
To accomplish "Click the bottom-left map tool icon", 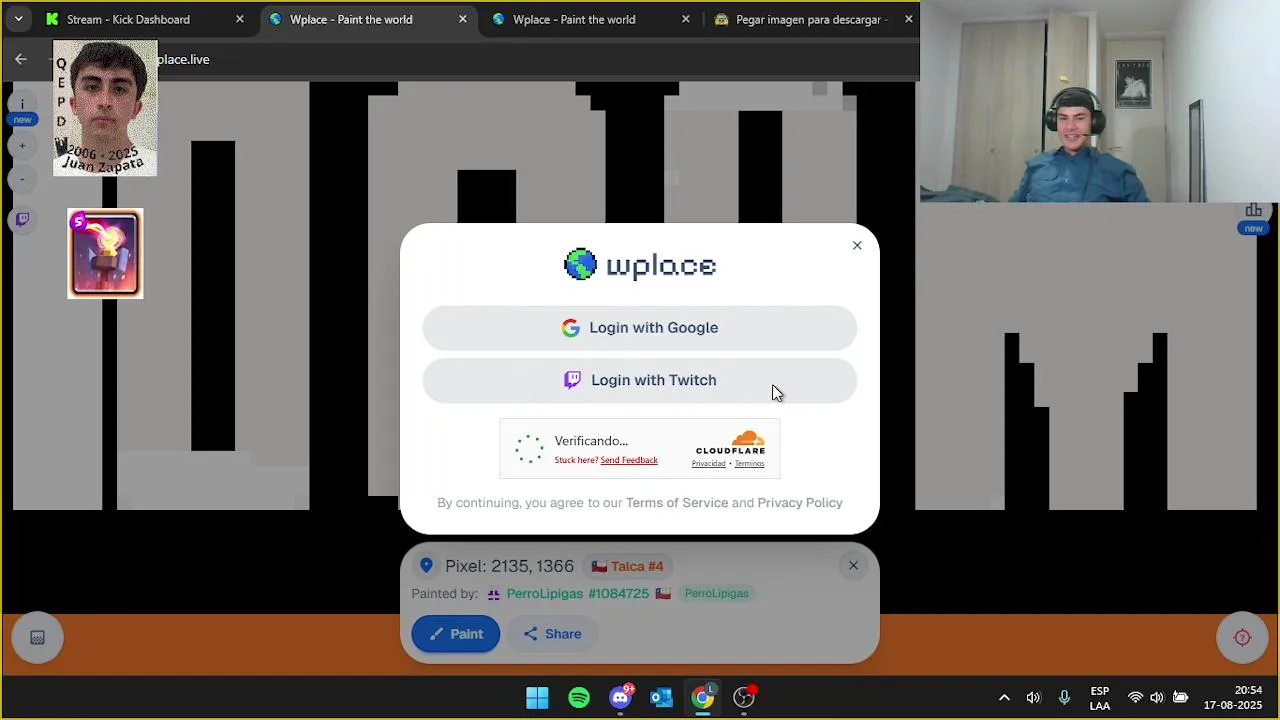I will pos(37,638).
